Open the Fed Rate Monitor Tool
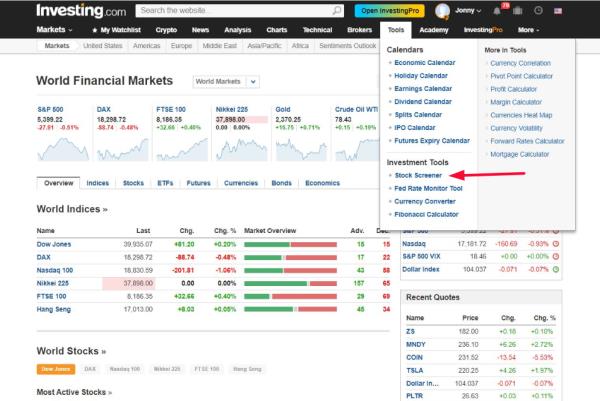Screen dimensions: 600x401 coord(428,188)
